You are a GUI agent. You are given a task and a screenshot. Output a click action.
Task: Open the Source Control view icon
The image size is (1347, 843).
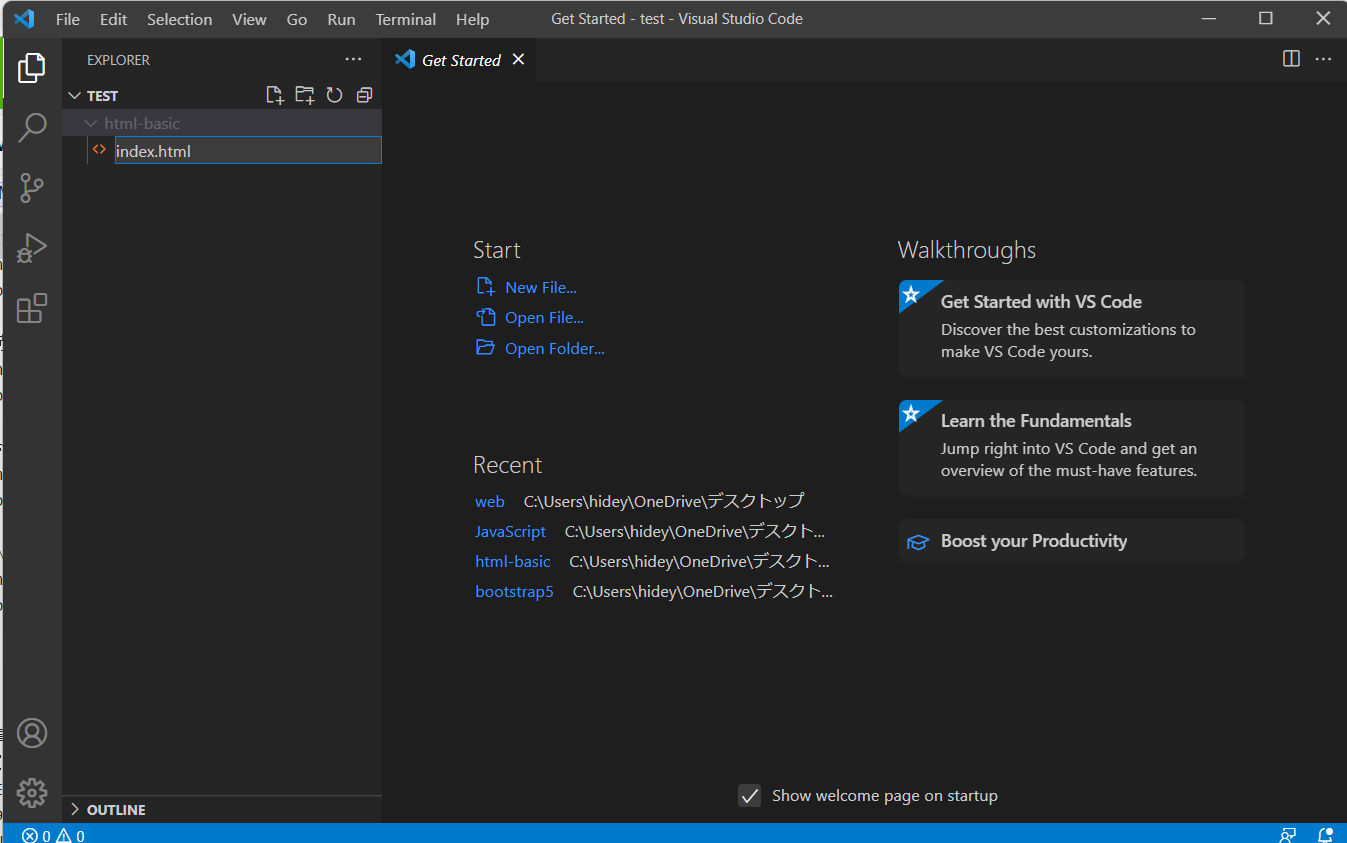coord(32,188)
